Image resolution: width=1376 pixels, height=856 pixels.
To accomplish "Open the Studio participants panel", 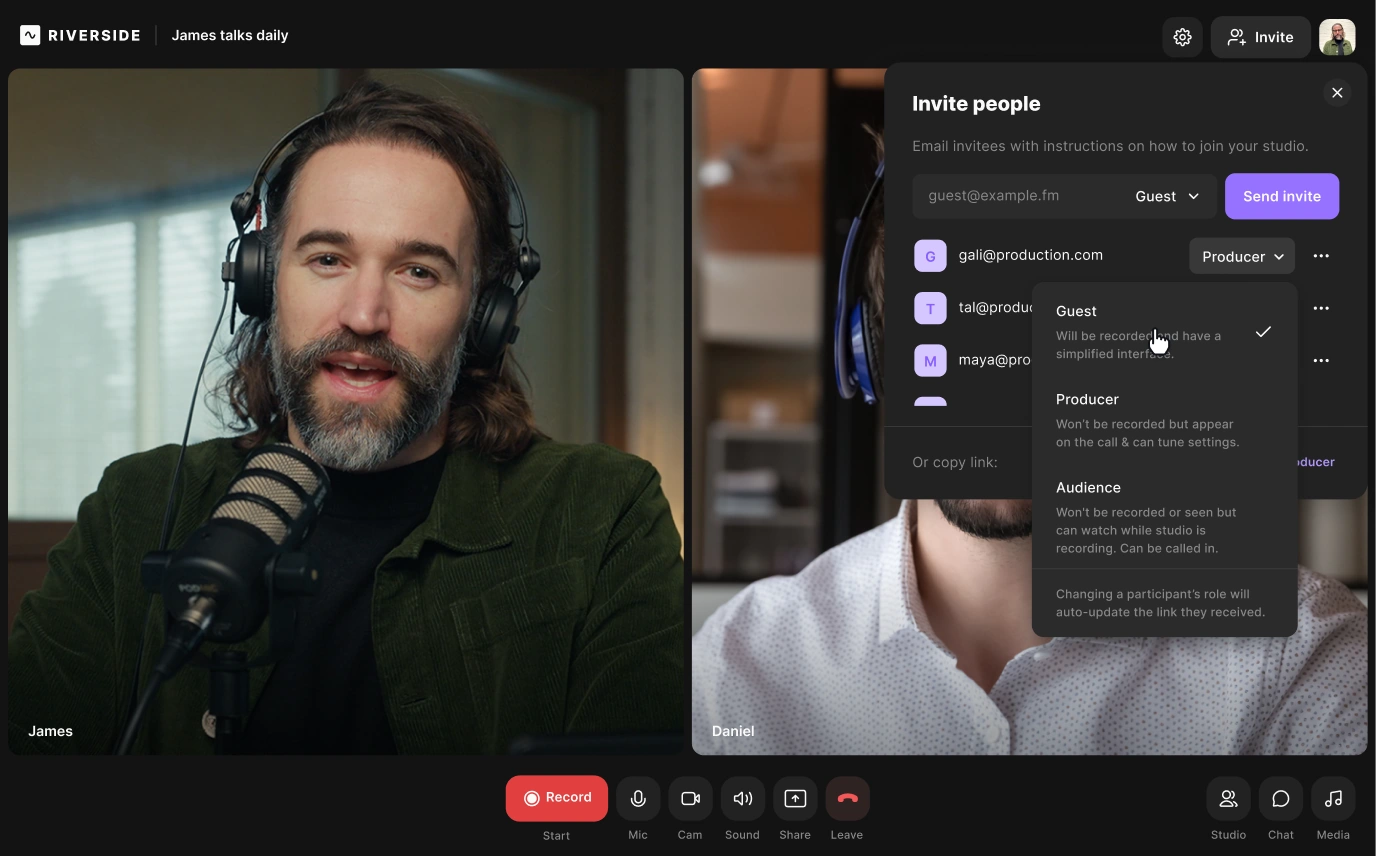I will click(x=1228, y=798).
